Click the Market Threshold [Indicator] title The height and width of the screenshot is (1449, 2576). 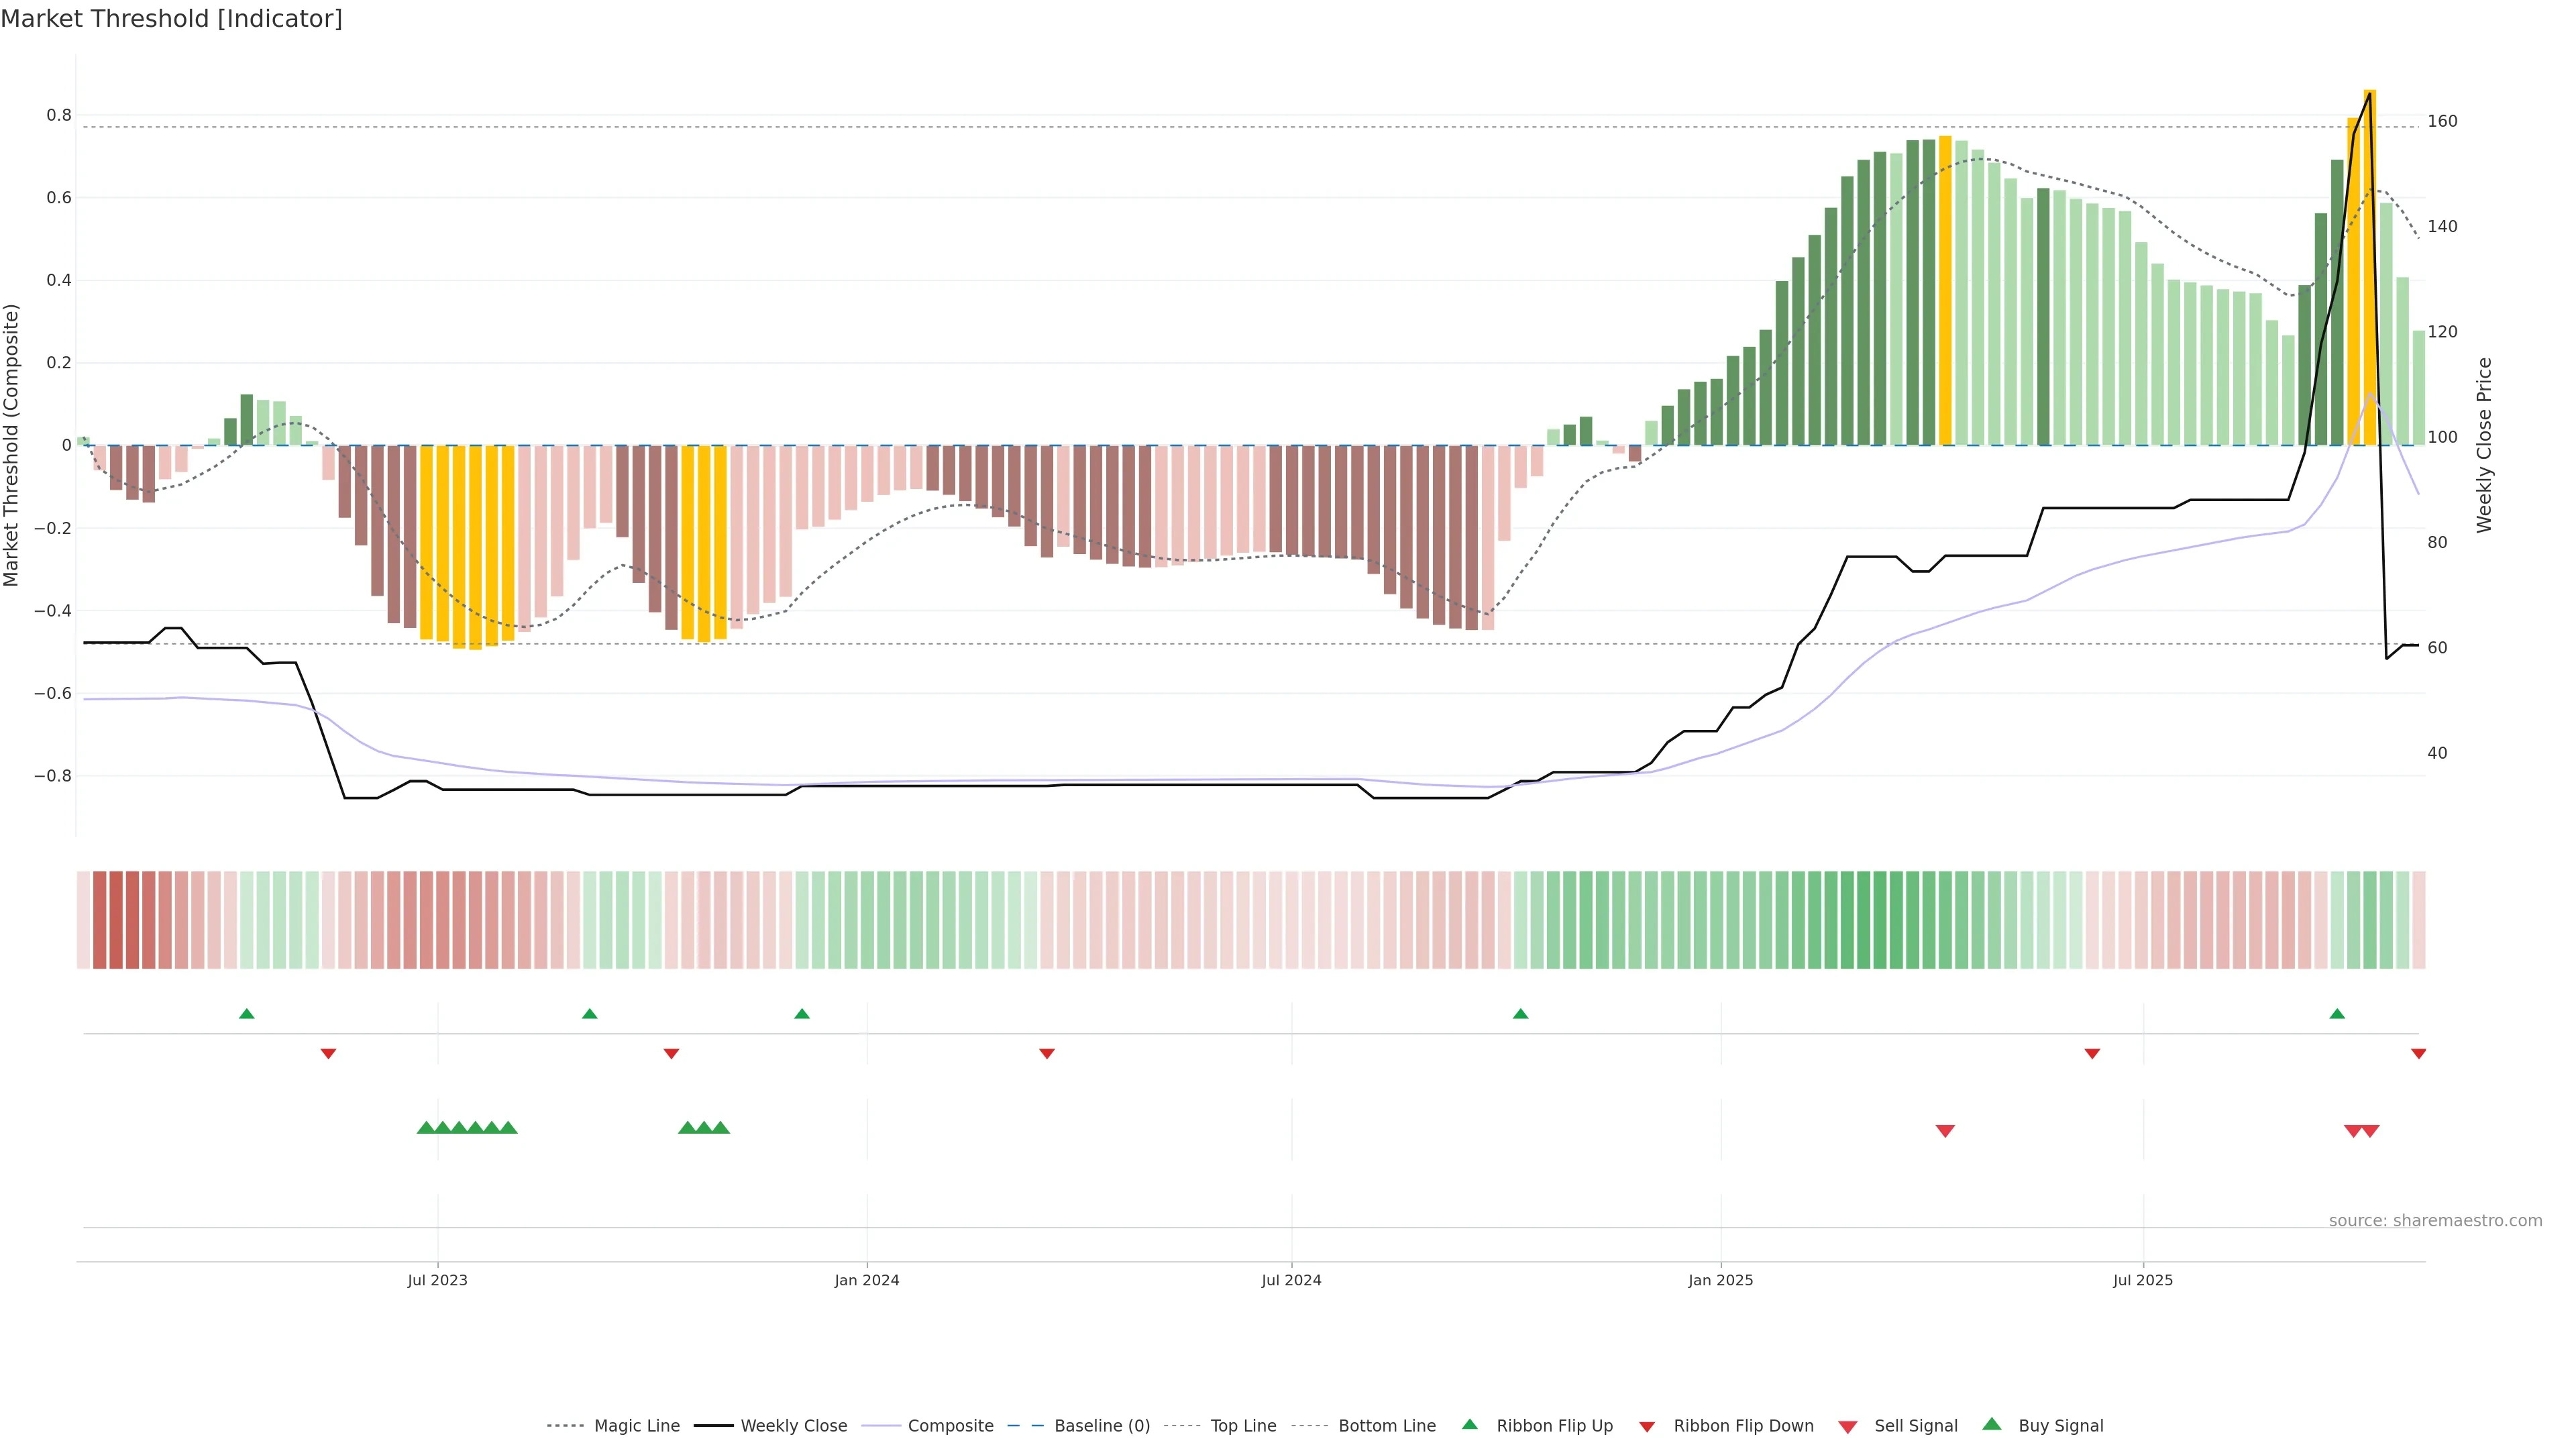pos(171,19)
